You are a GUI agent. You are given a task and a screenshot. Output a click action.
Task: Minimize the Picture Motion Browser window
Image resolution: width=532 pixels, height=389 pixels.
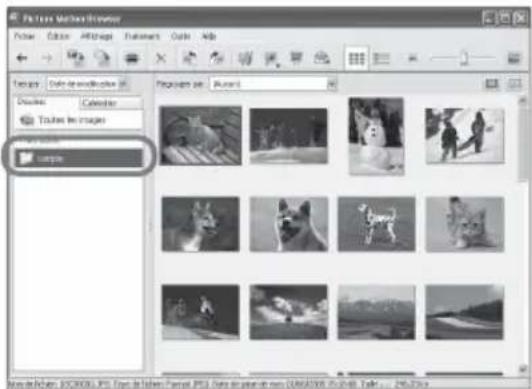pos(488,18)
